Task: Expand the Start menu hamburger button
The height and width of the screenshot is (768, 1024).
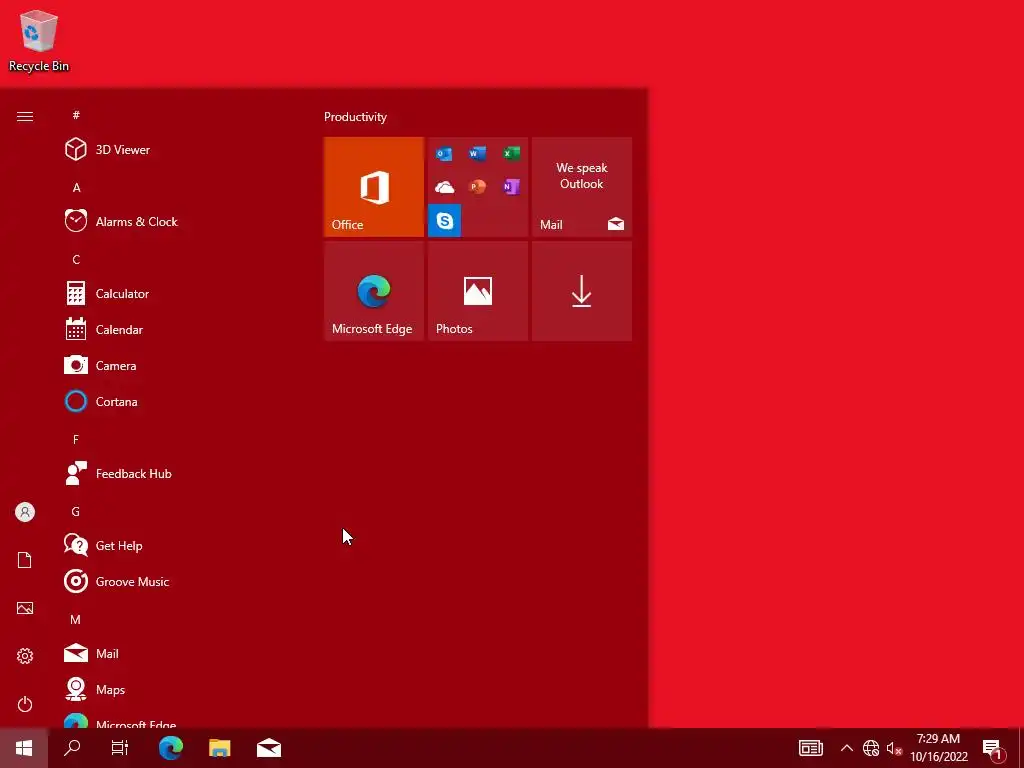Action: [25, 116]
